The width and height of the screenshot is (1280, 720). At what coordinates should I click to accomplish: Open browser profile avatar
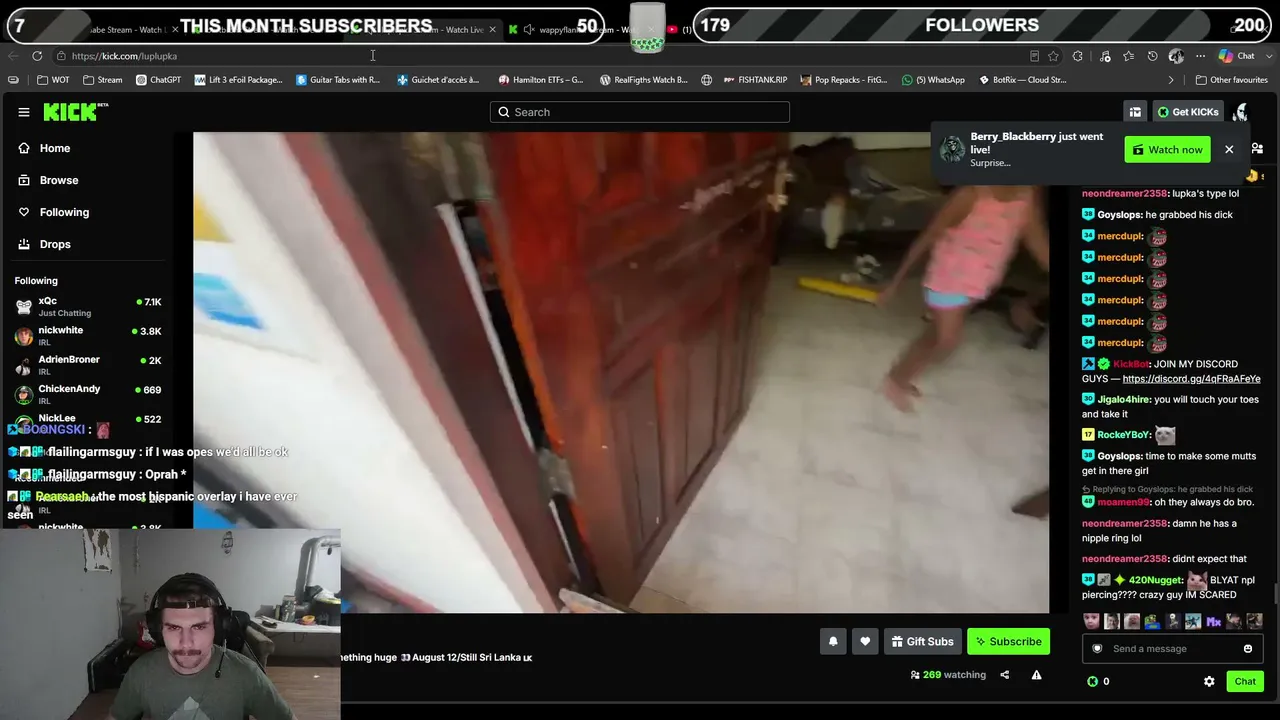(1177, 56)
